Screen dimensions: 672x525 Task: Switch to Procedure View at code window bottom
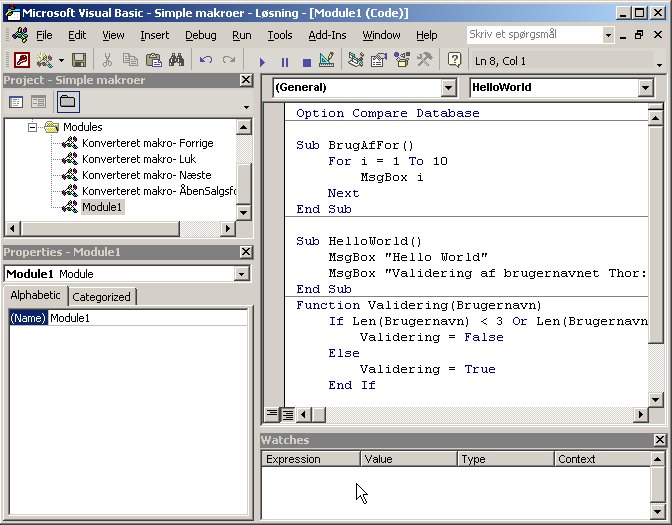(272, 414)
